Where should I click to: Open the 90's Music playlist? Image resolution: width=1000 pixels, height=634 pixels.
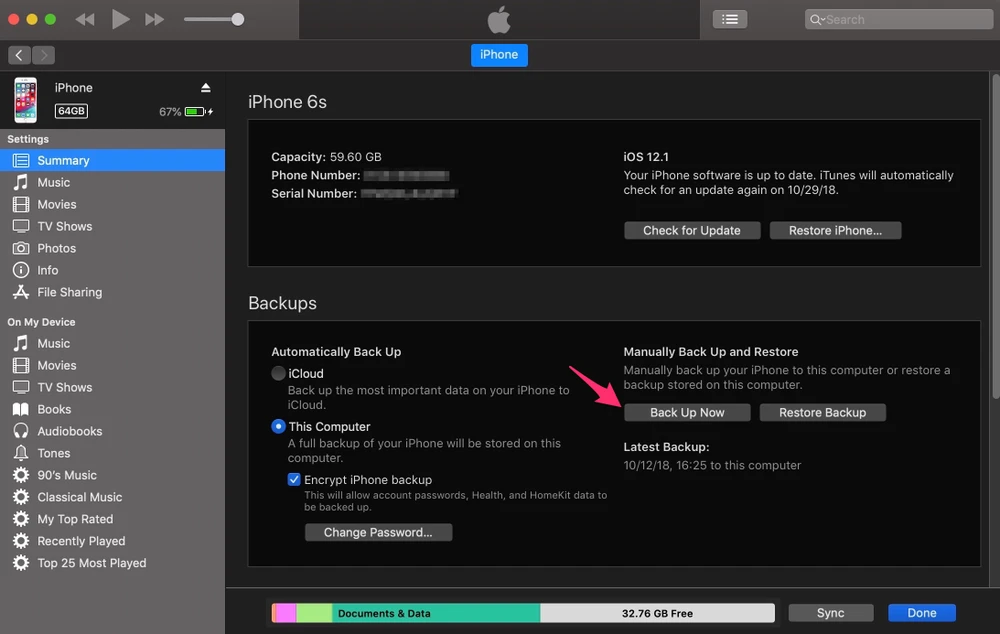pos(66,475)
